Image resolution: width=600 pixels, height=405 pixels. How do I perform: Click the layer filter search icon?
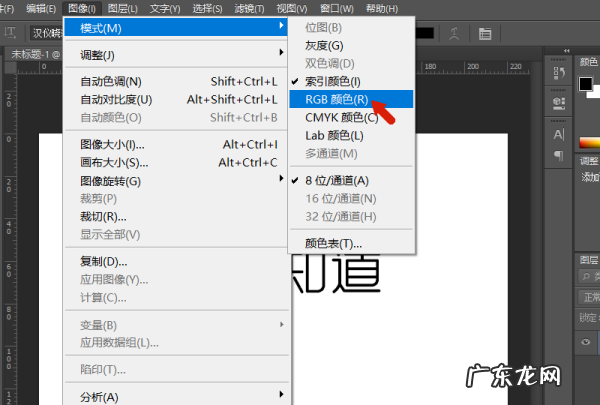[x=586, y=276]
